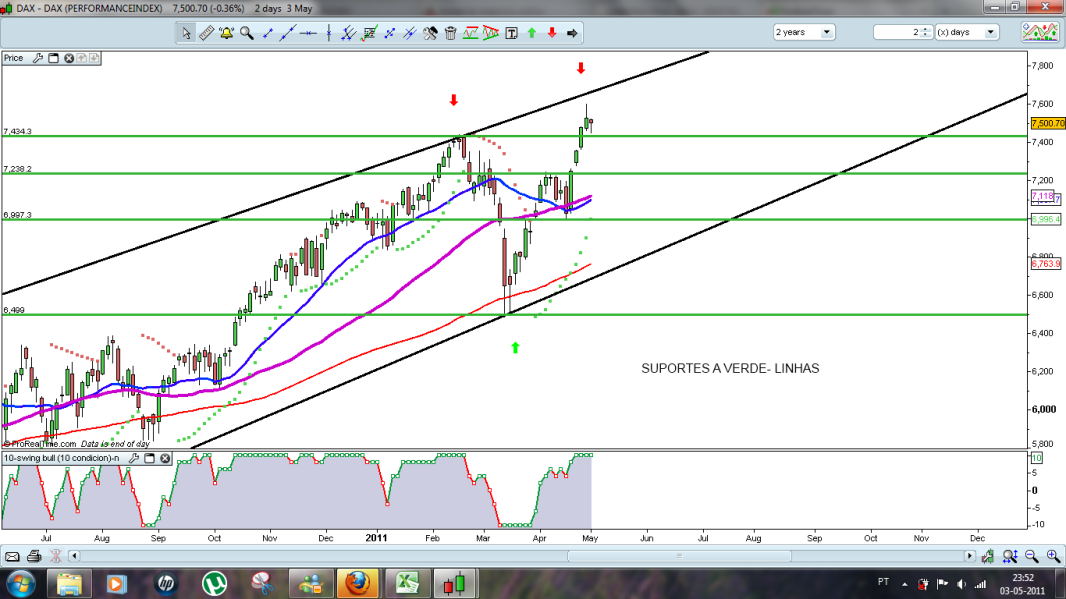Image resolution: width=1066 pixels, height=599 pixels.
Task: Open the price alarm bell tool
Action: coord(224,32)
